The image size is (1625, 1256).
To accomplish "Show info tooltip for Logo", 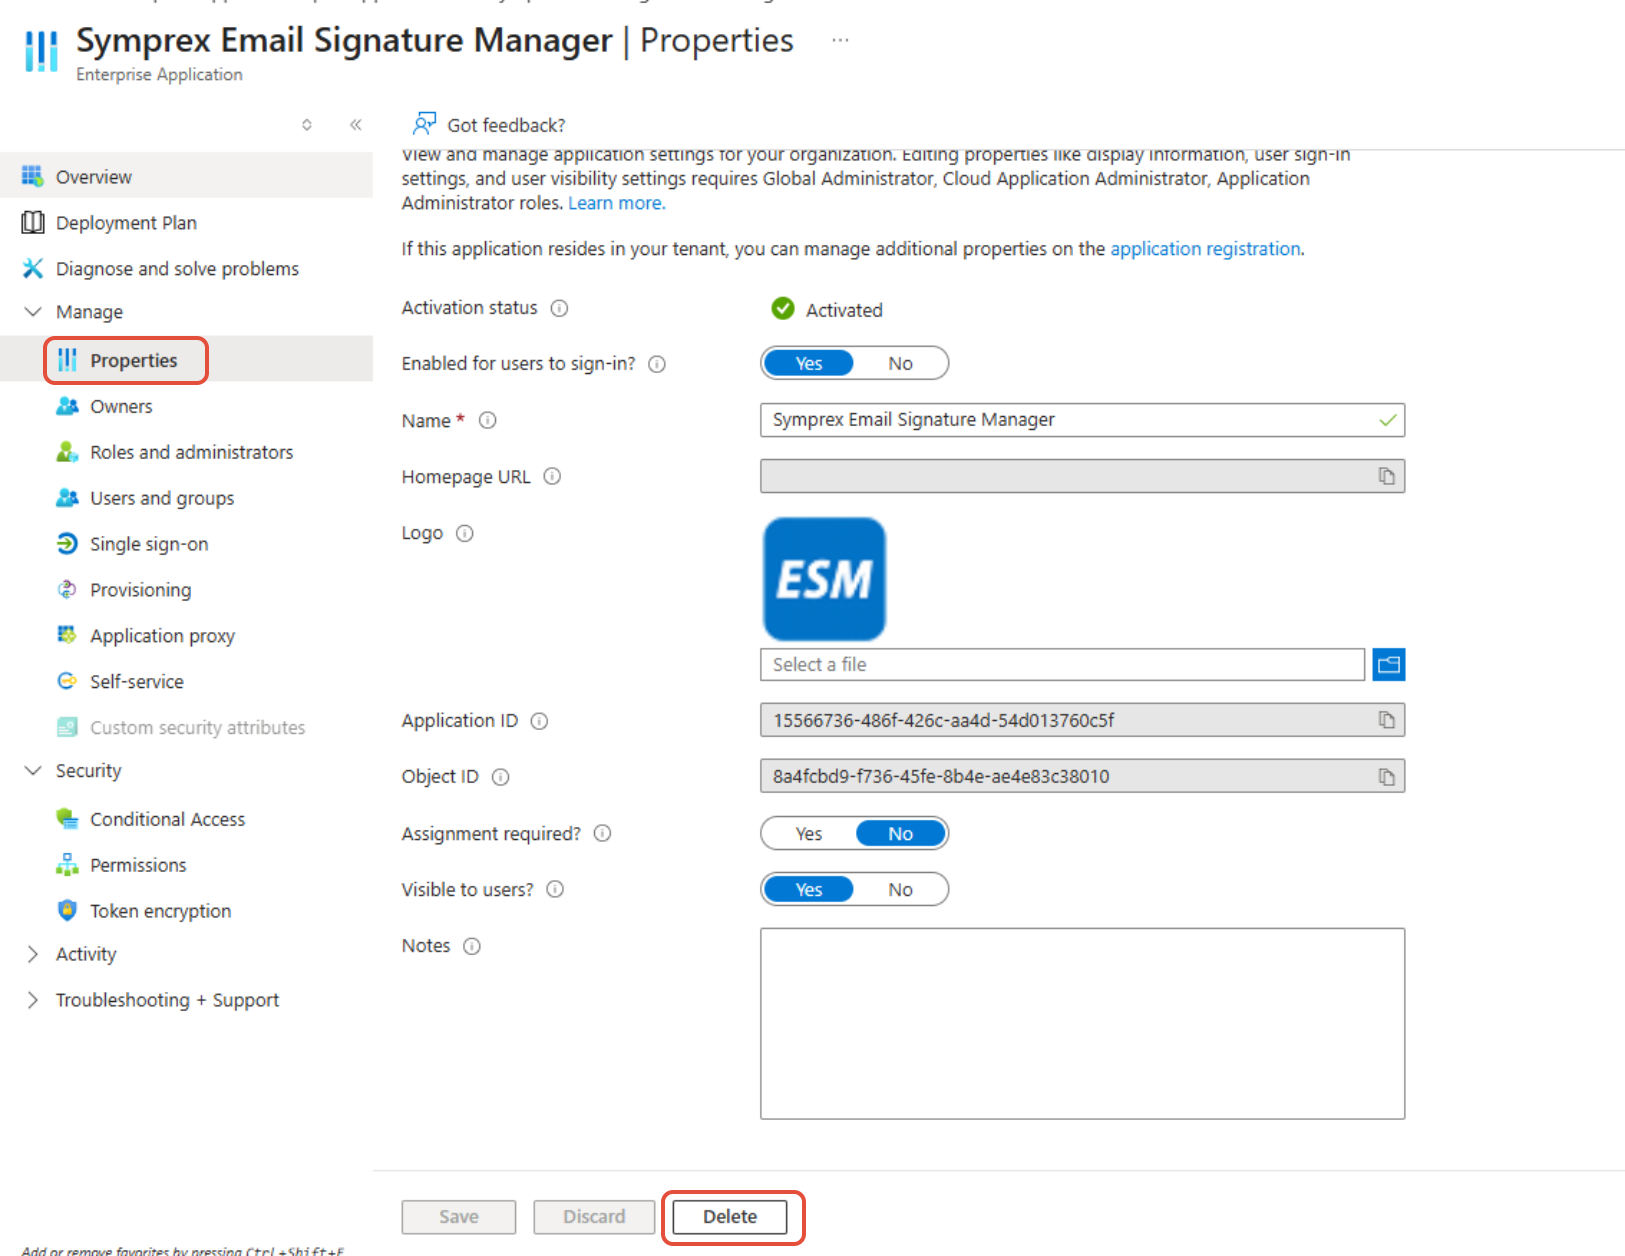I will click(x=465, y=533).
